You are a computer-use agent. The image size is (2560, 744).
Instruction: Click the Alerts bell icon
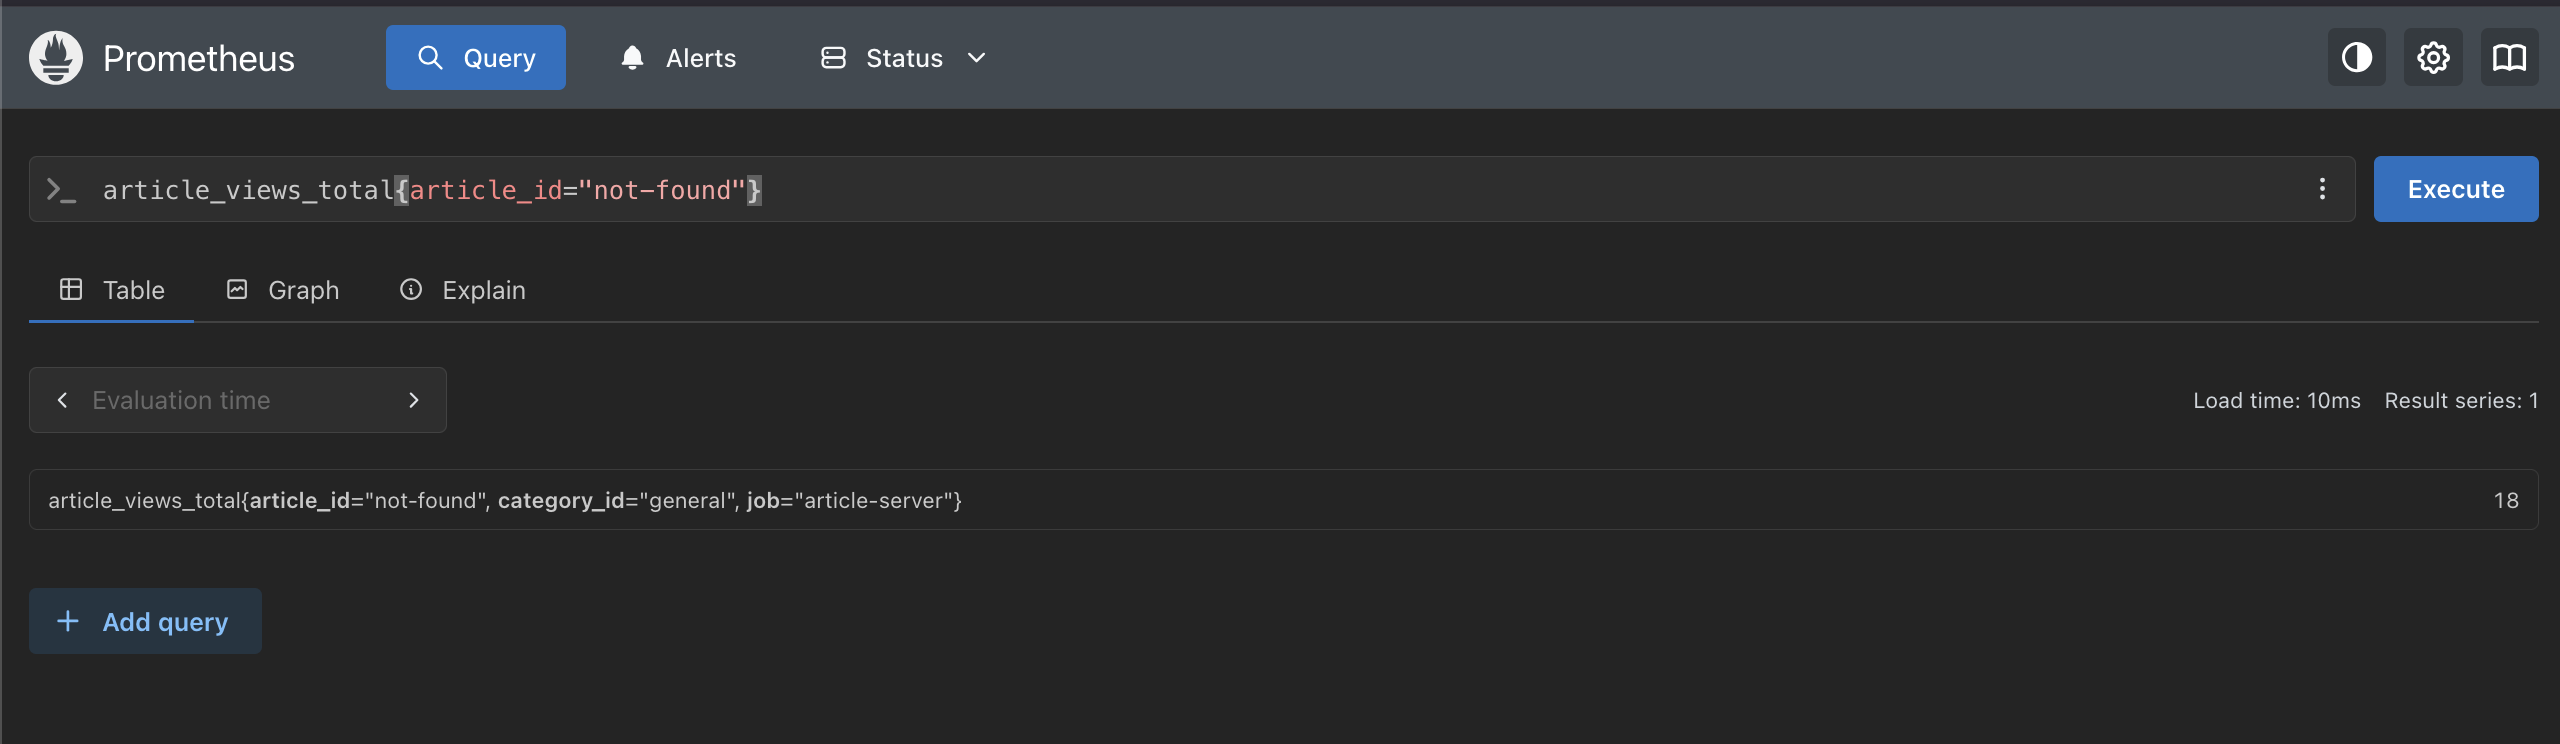coord(632,58)
